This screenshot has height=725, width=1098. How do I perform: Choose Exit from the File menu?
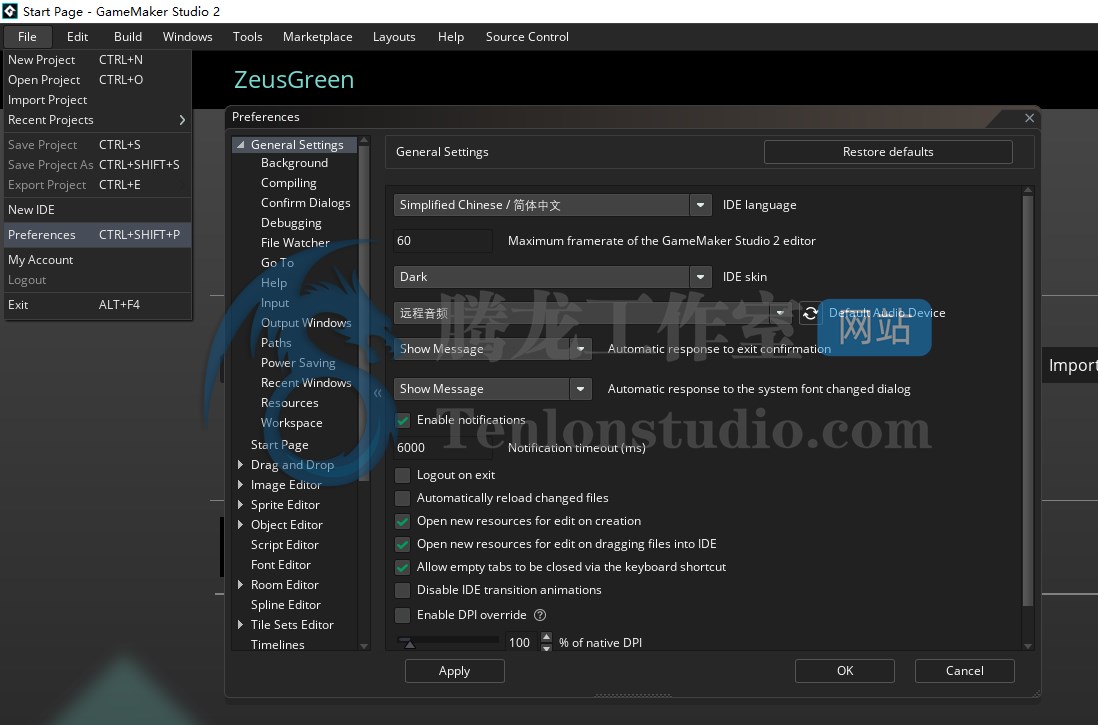click(x=97, y=305)
